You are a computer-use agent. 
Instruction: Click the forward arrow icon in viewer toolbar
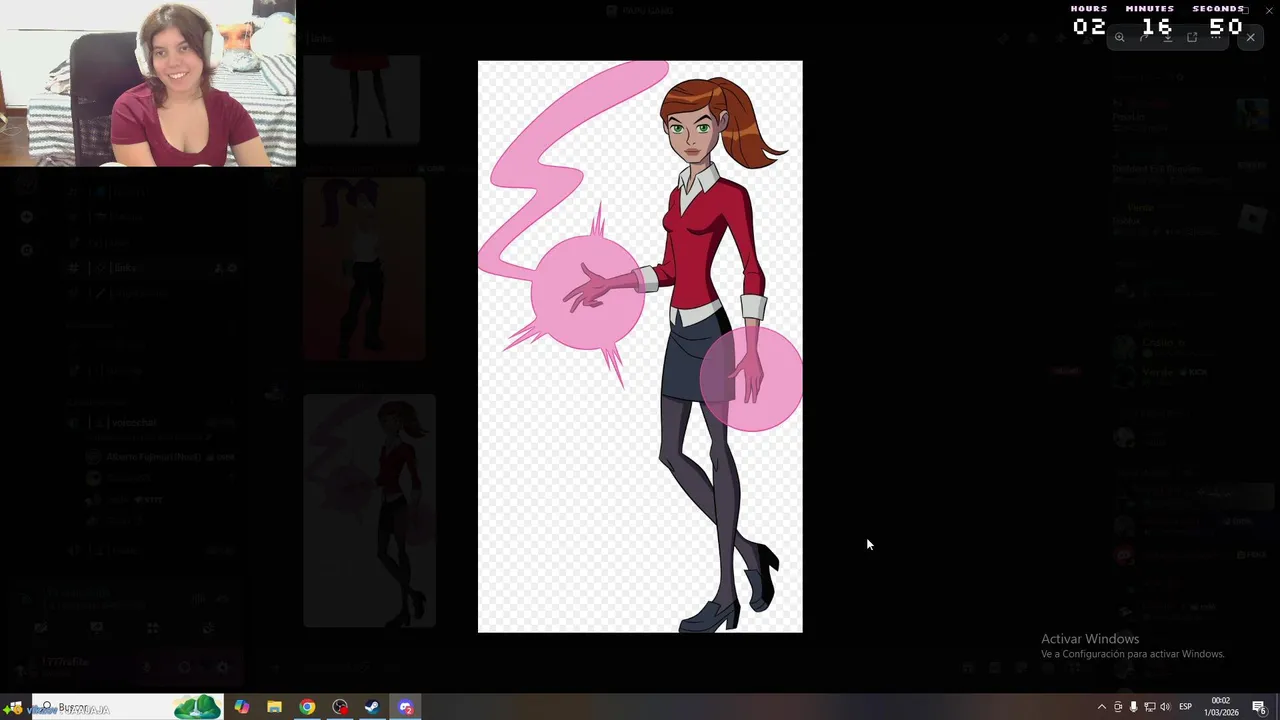click(1144, 37)
